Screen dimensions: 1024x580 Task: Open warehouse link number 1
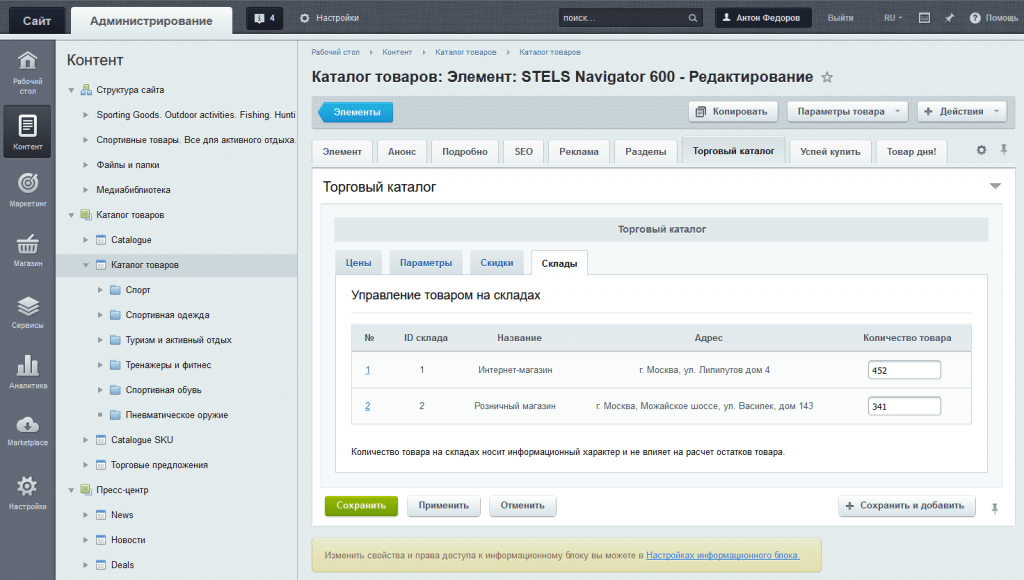coord(368,370)
